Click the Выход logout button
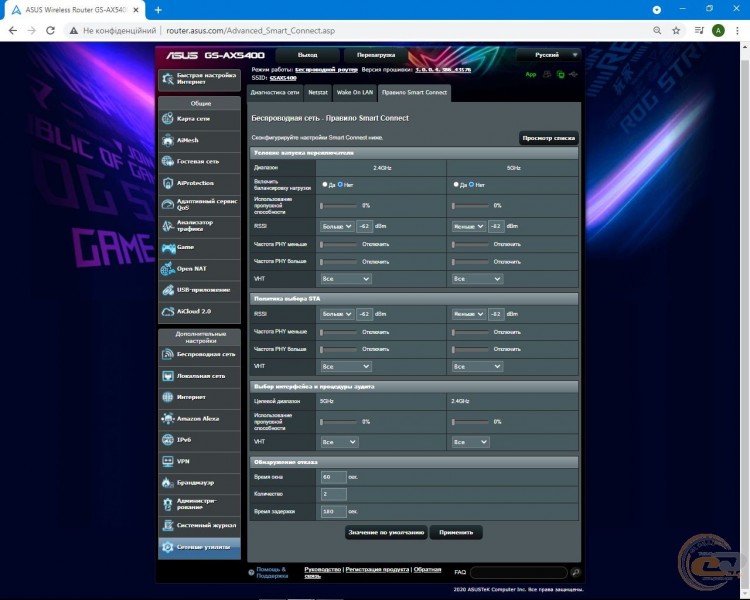Screen dimensions: 750x600 point(308,55)
